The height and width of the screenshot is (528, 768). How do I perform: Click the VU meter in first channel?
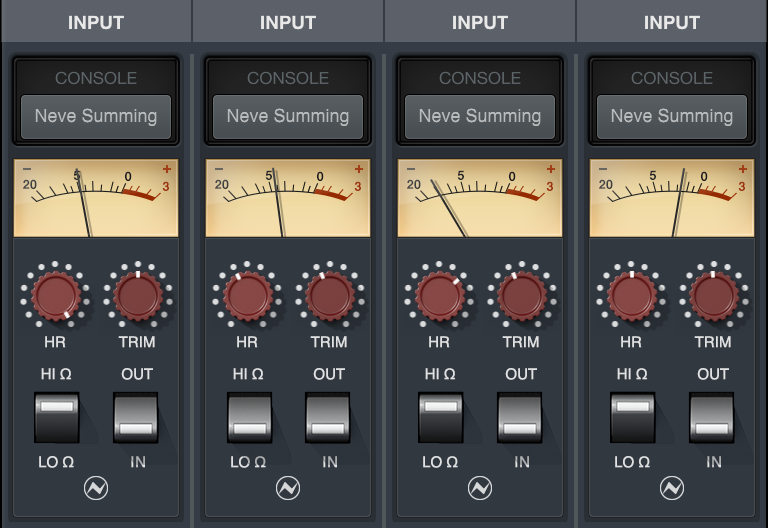96,198
